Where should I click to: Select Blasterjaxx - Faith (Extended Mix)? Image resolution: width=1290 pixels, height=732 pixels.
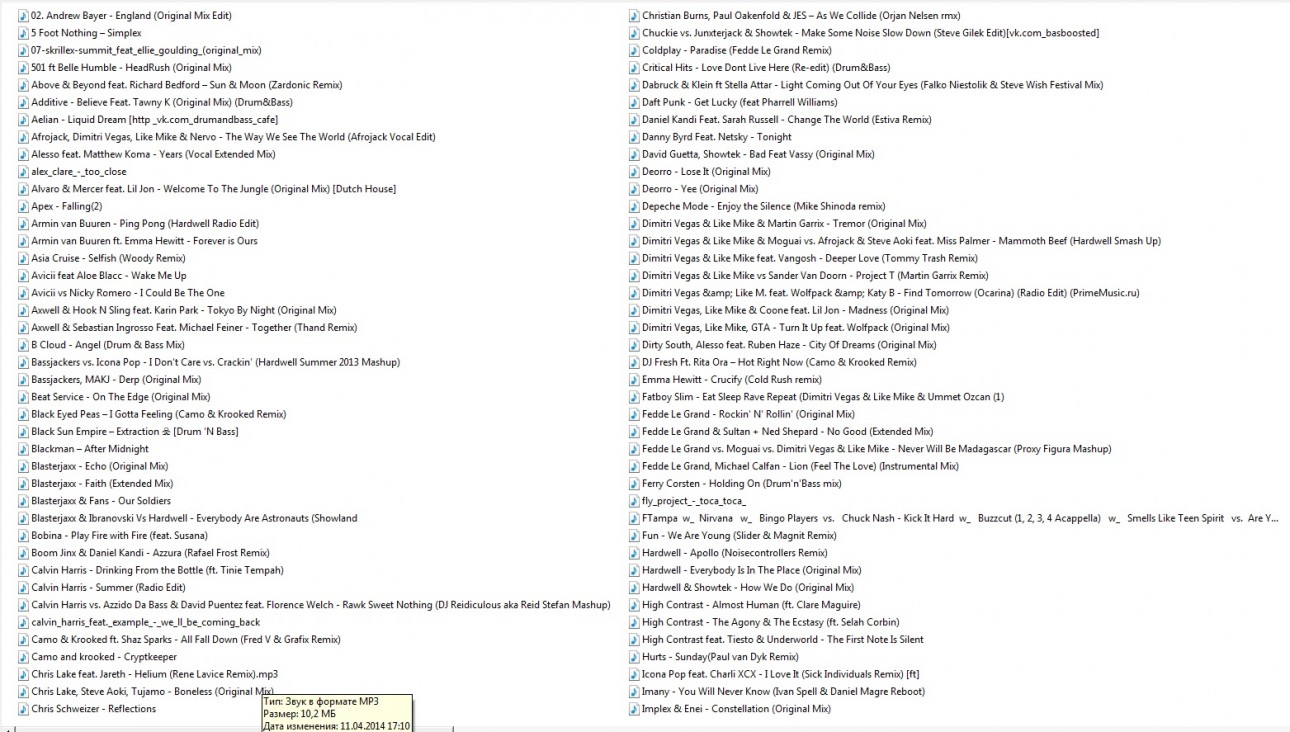click(102, 484)
